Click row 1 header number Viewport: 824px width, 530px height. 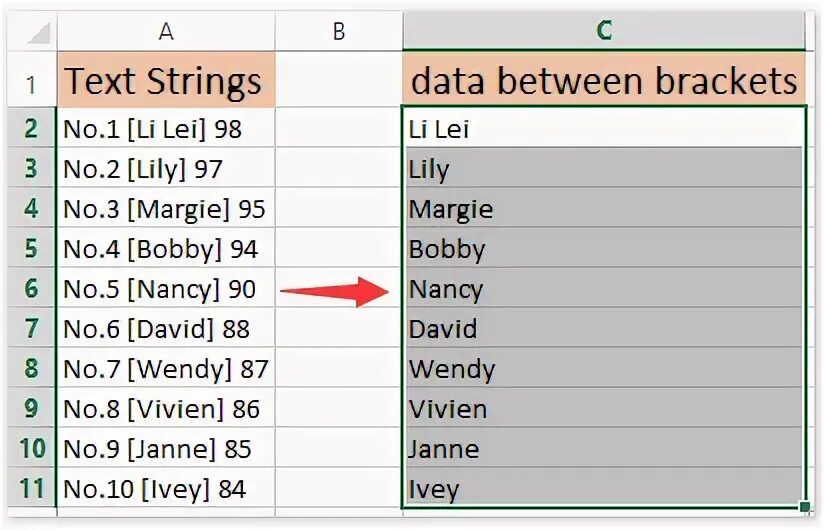coord(30,82)
